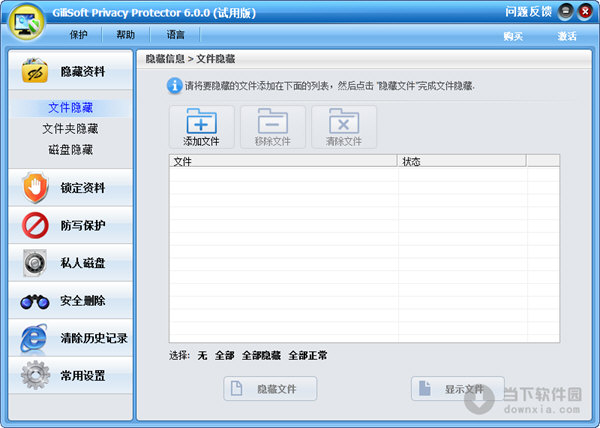Click the 清除文件 toolbar button
Viewport: 600px width, 428px height.
(344, 127)
